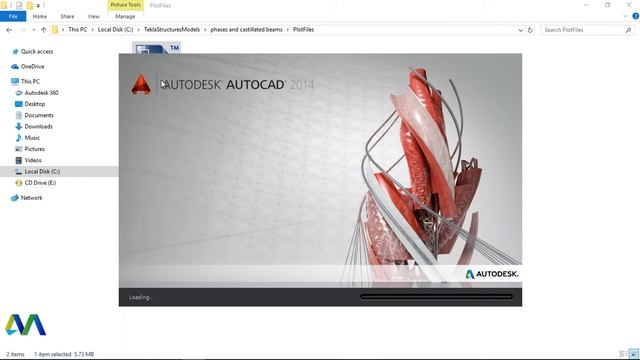This screenshot has width=640, height=360.
Task: Expand the address bar history dropdown
Action: click(520, 30)
